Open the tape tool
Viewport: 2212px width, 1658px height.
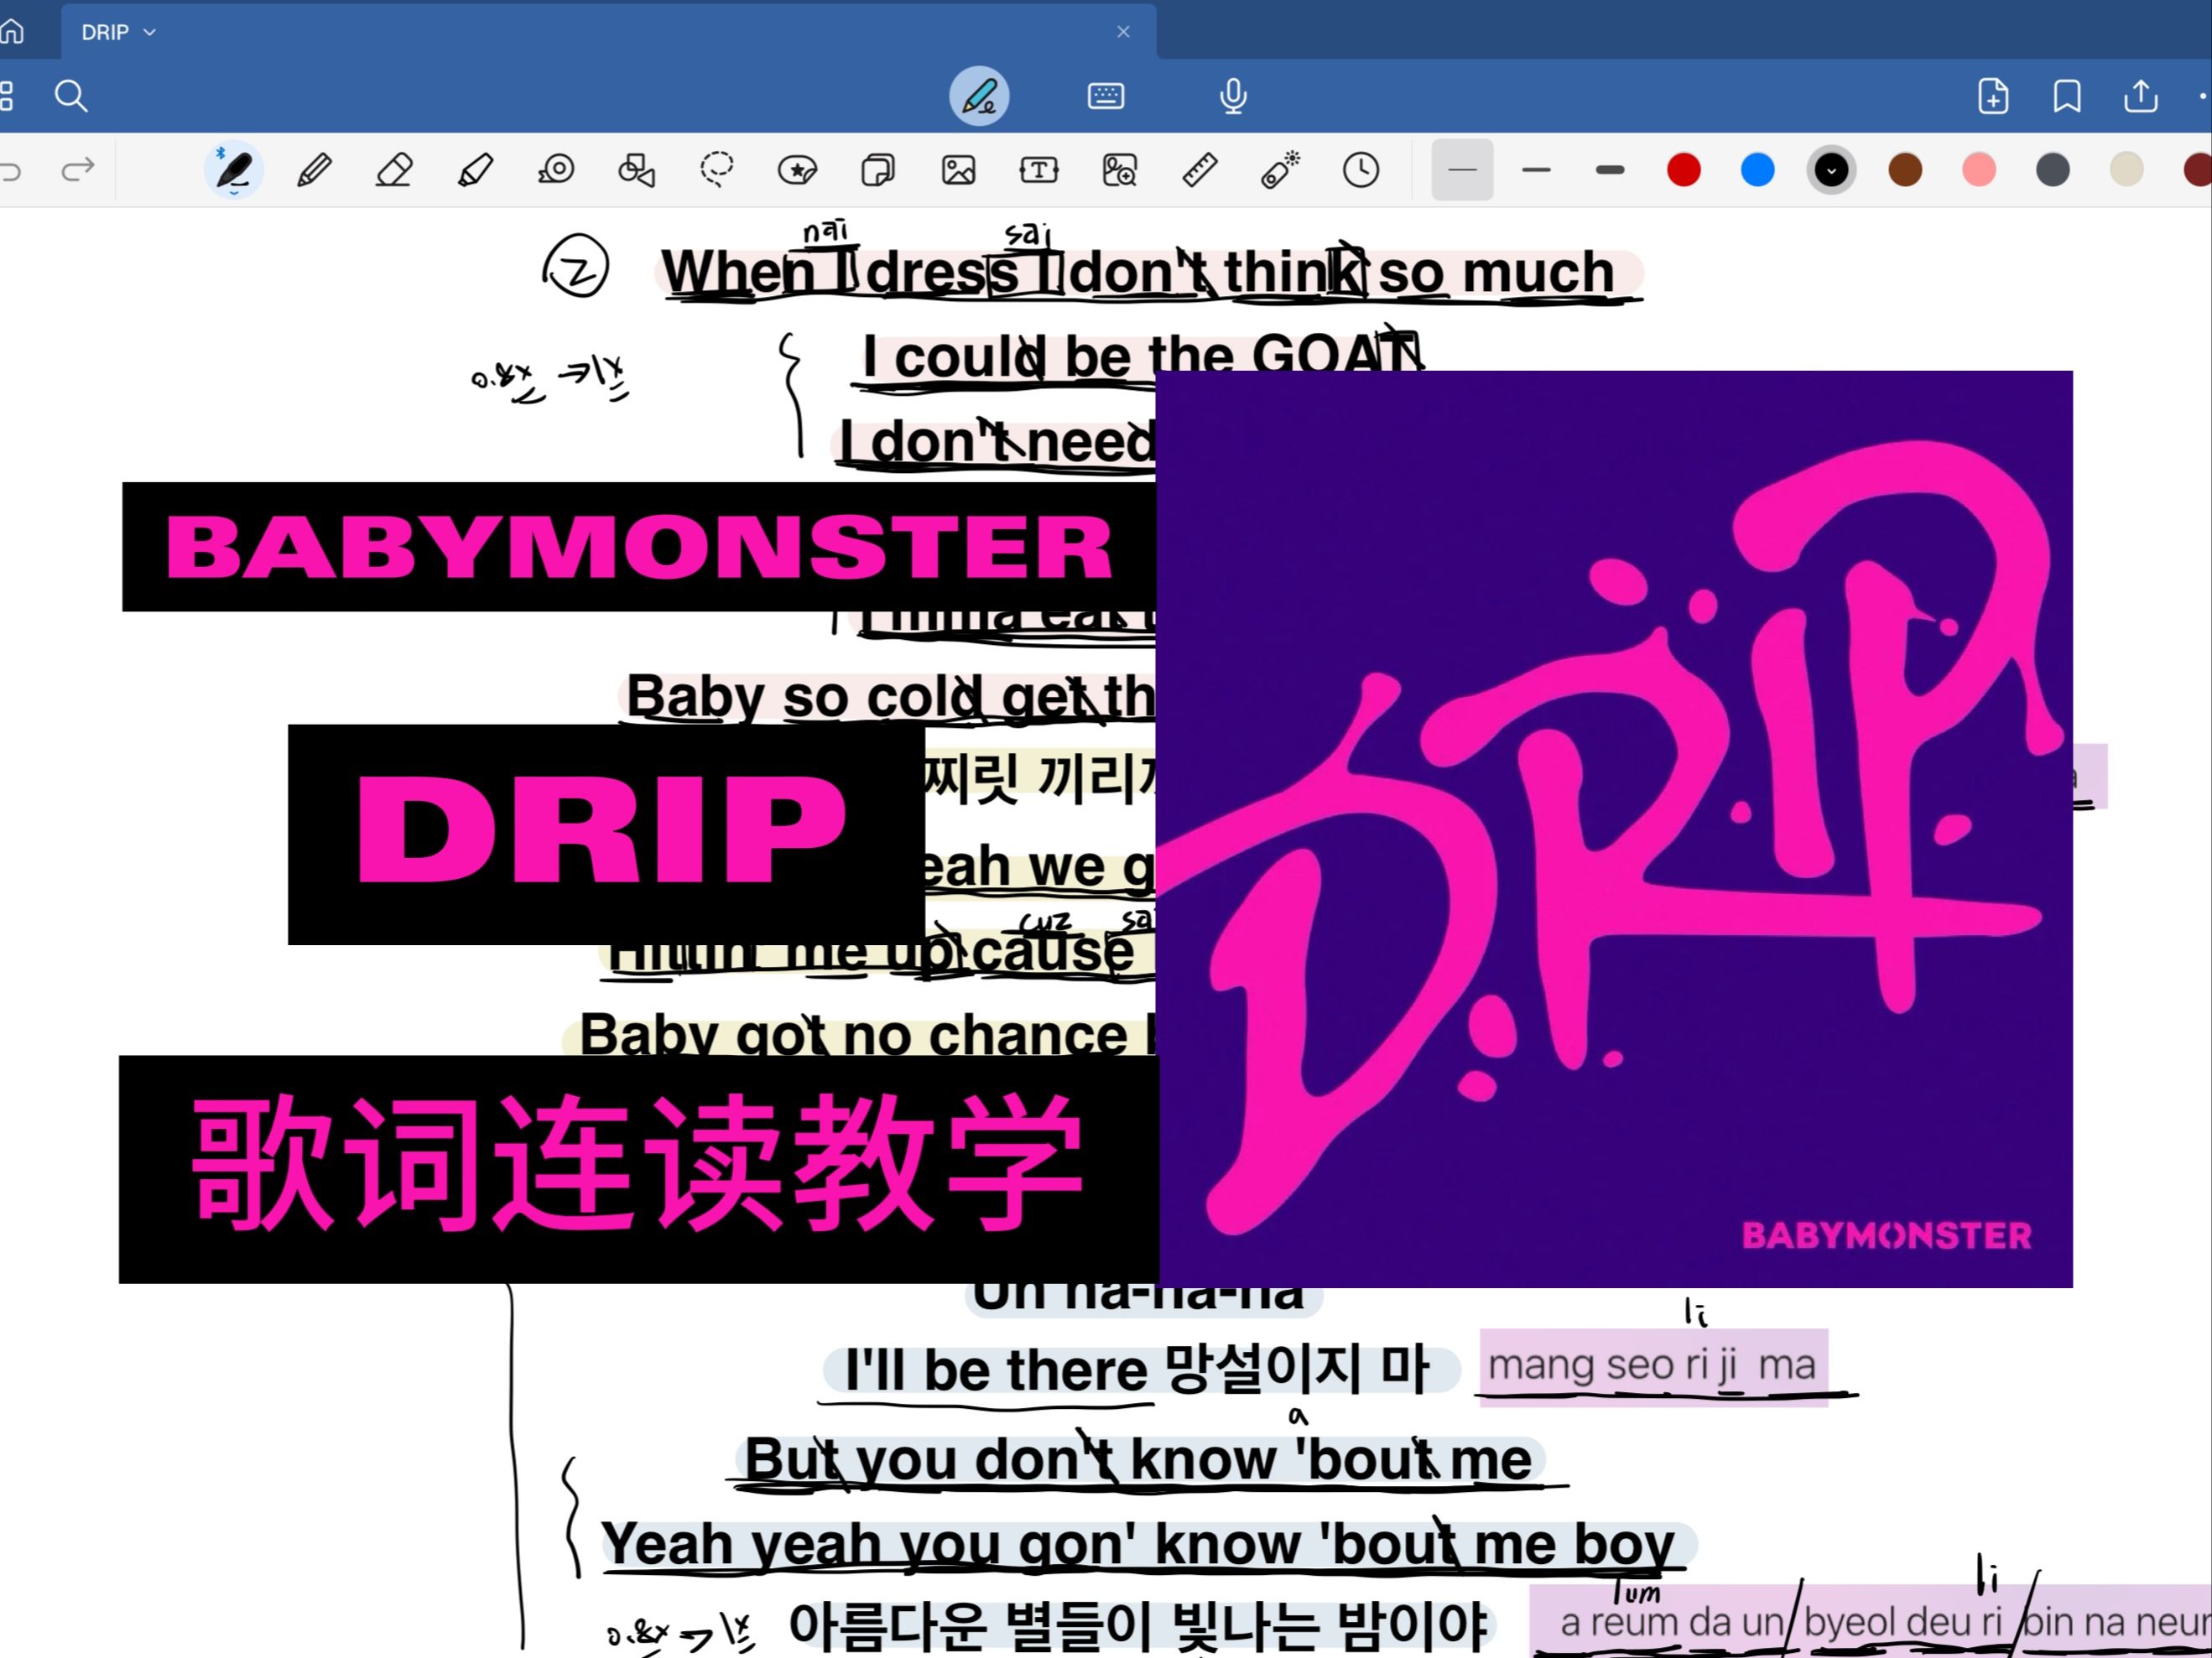[555, 169]
